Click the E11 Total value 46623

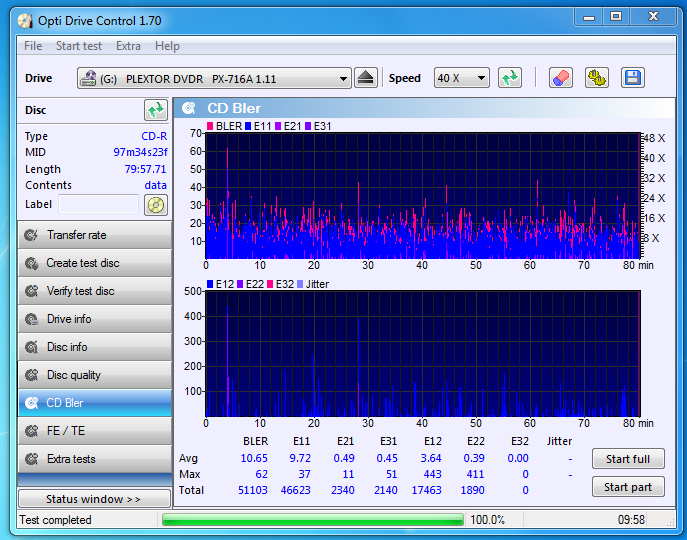tap(295, 490)
